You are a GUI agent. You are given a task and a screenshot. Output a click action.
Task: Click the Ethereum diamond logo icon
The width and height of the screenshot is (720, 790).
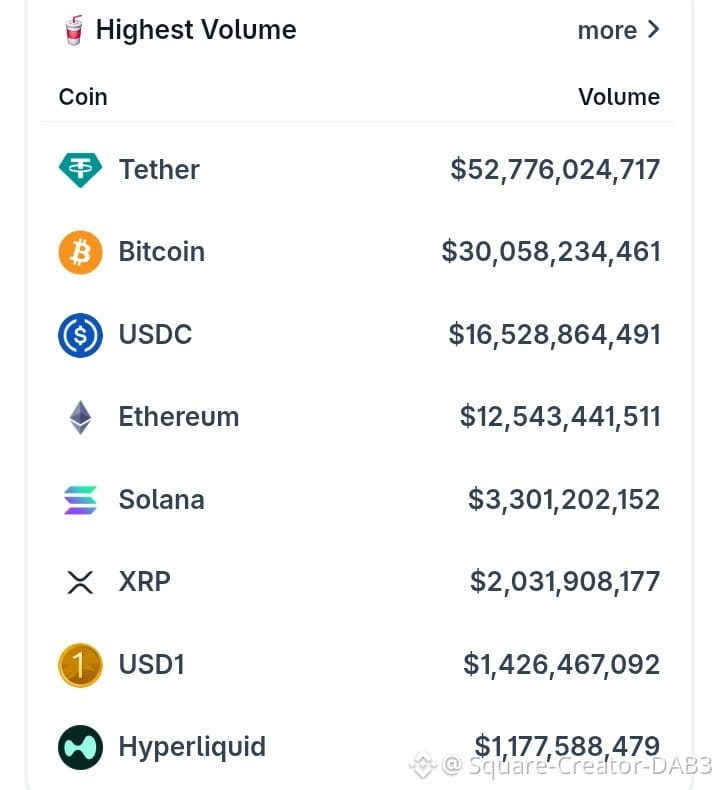pos(80,417)
